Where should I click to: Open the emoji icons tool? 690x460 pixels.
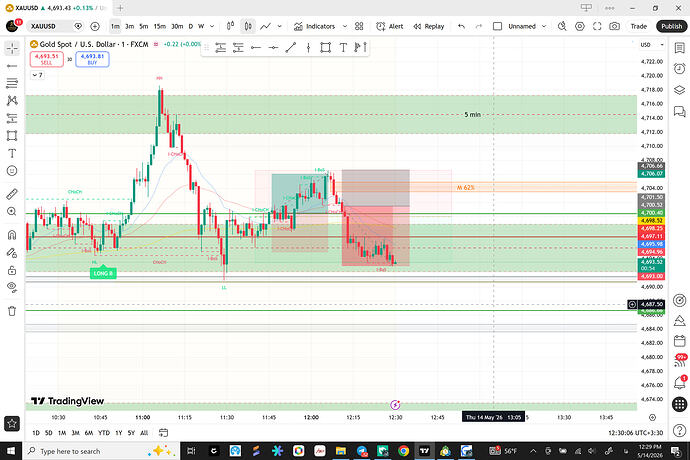[12, 171]
